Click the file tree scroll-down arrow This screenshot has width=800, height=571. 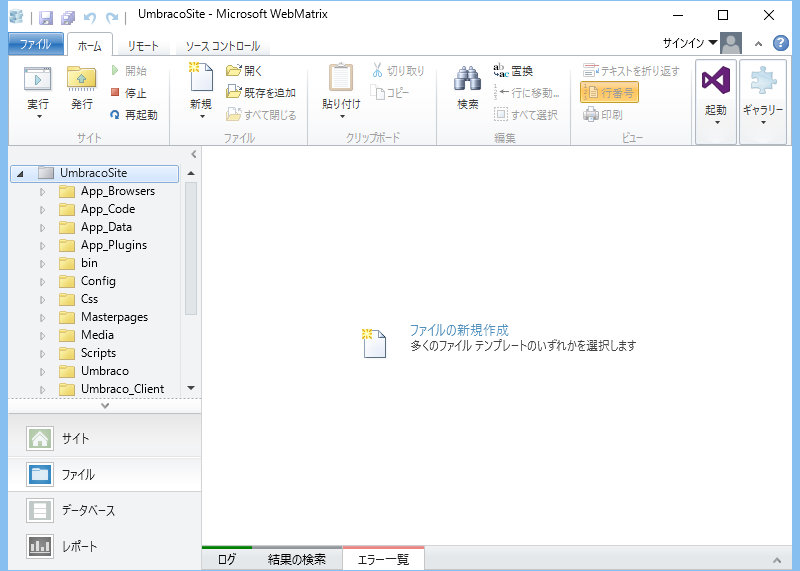pos(191,388)
